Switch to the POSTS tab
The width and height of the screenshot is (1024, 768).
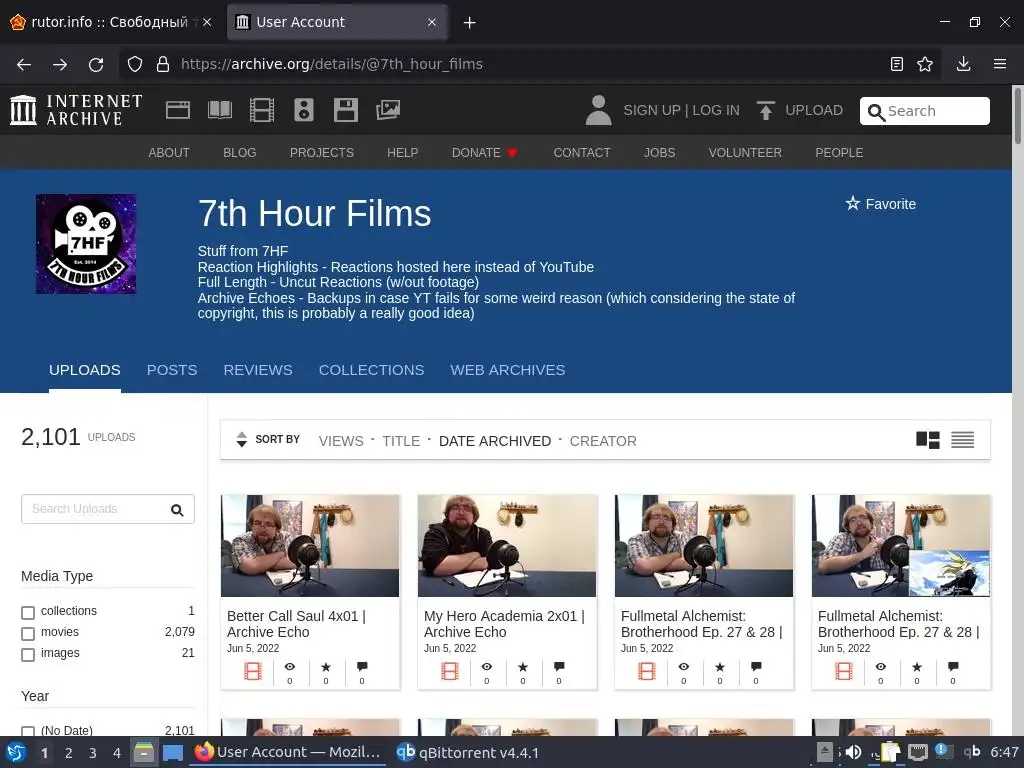coord(172,370)
